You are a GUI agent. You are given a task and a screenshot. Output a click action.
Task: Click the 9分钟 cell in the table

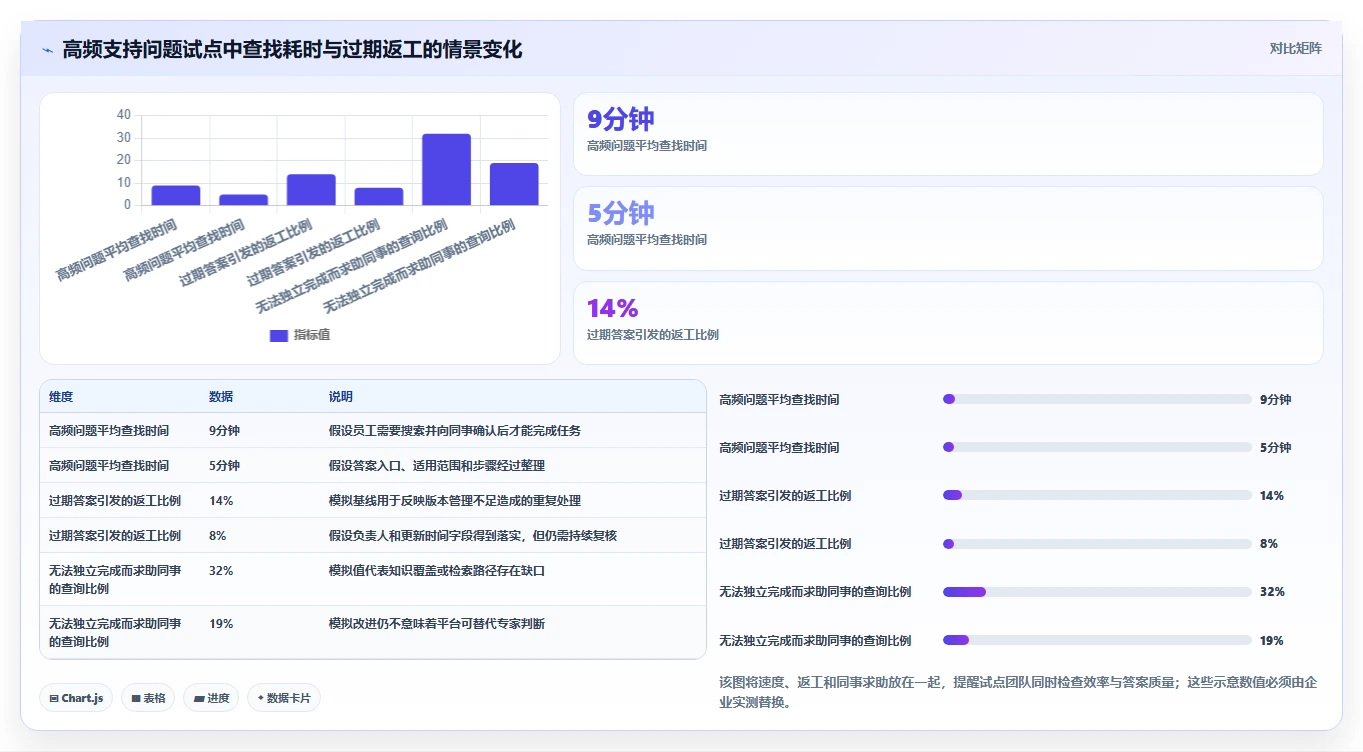pyautogui.click(x=224, y=431)
